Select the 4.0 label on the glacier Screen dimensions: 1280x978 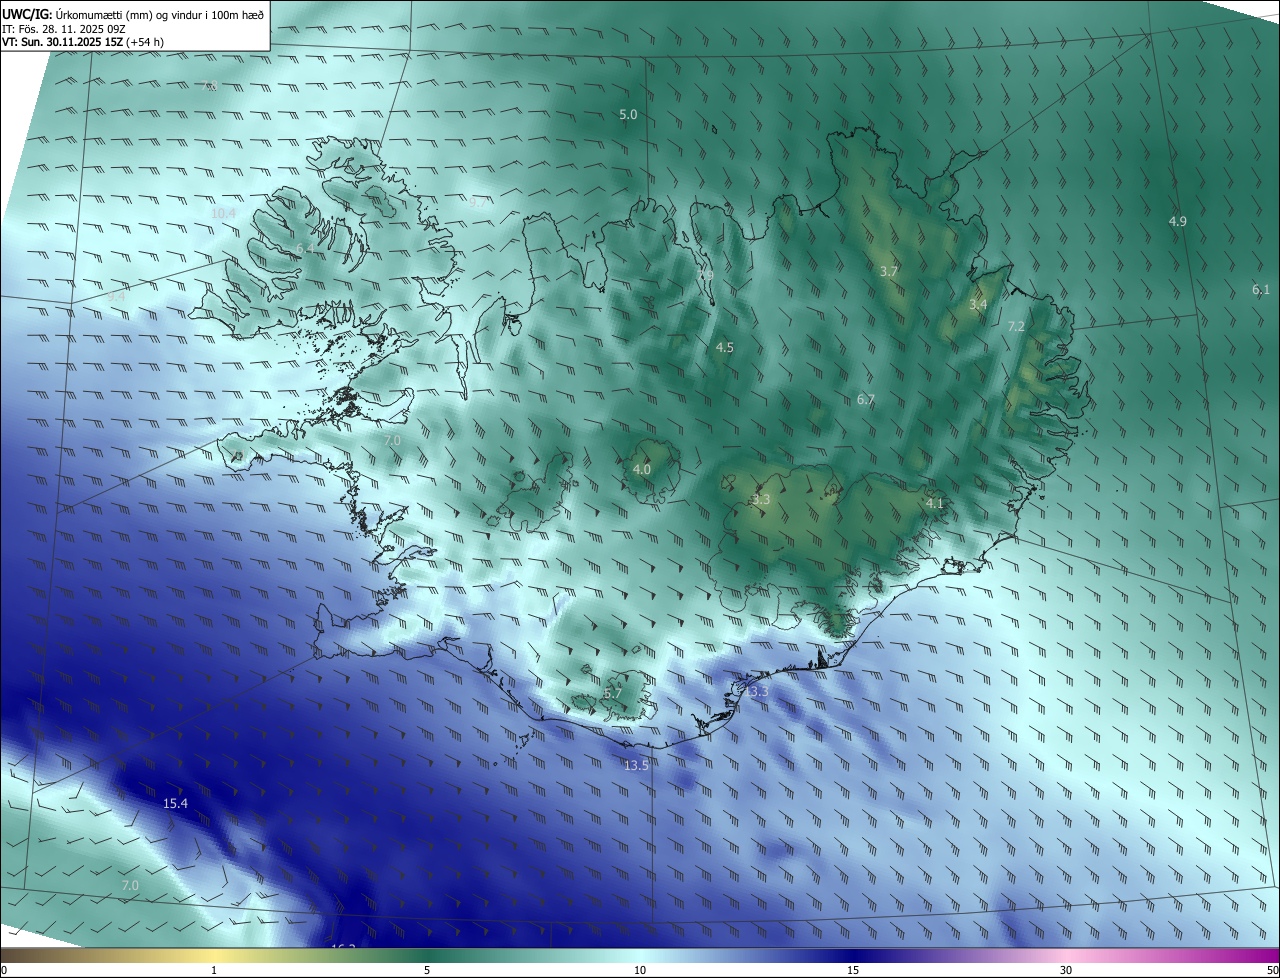pos(642,469)
